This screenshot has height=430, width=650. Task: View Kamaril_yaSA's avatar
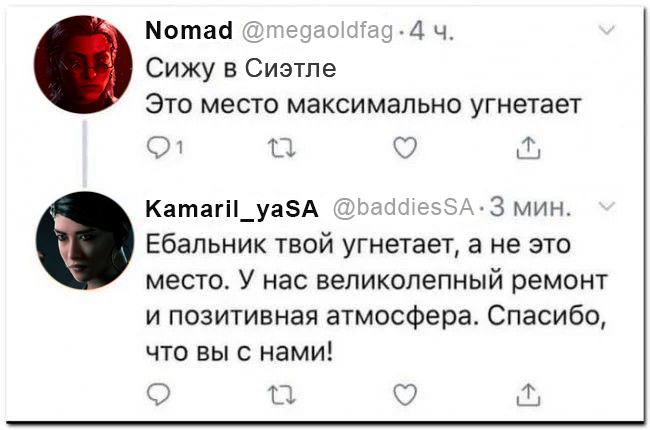(84, 238)
